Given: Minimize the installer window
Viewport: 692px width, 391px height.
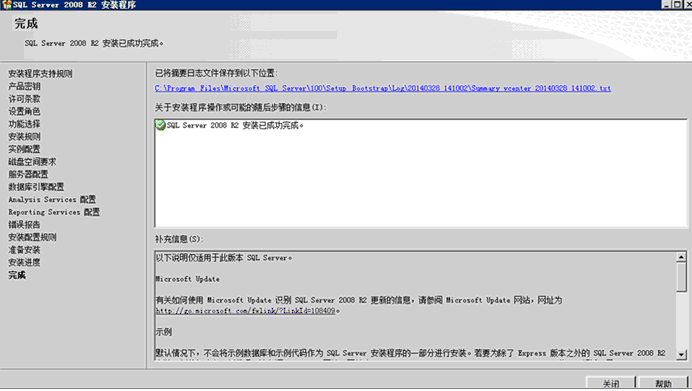Looking at the screenshot, I should [x=667, y=5].
